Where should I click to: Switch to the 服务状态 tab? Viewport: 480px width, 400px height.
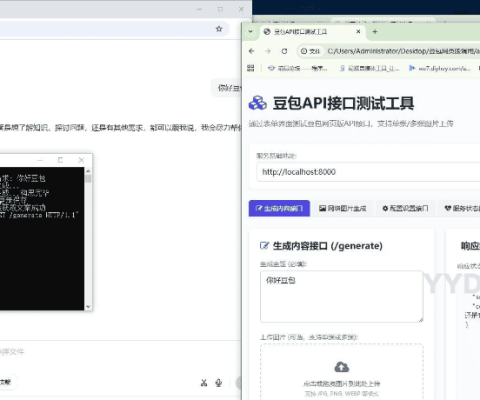462,208
